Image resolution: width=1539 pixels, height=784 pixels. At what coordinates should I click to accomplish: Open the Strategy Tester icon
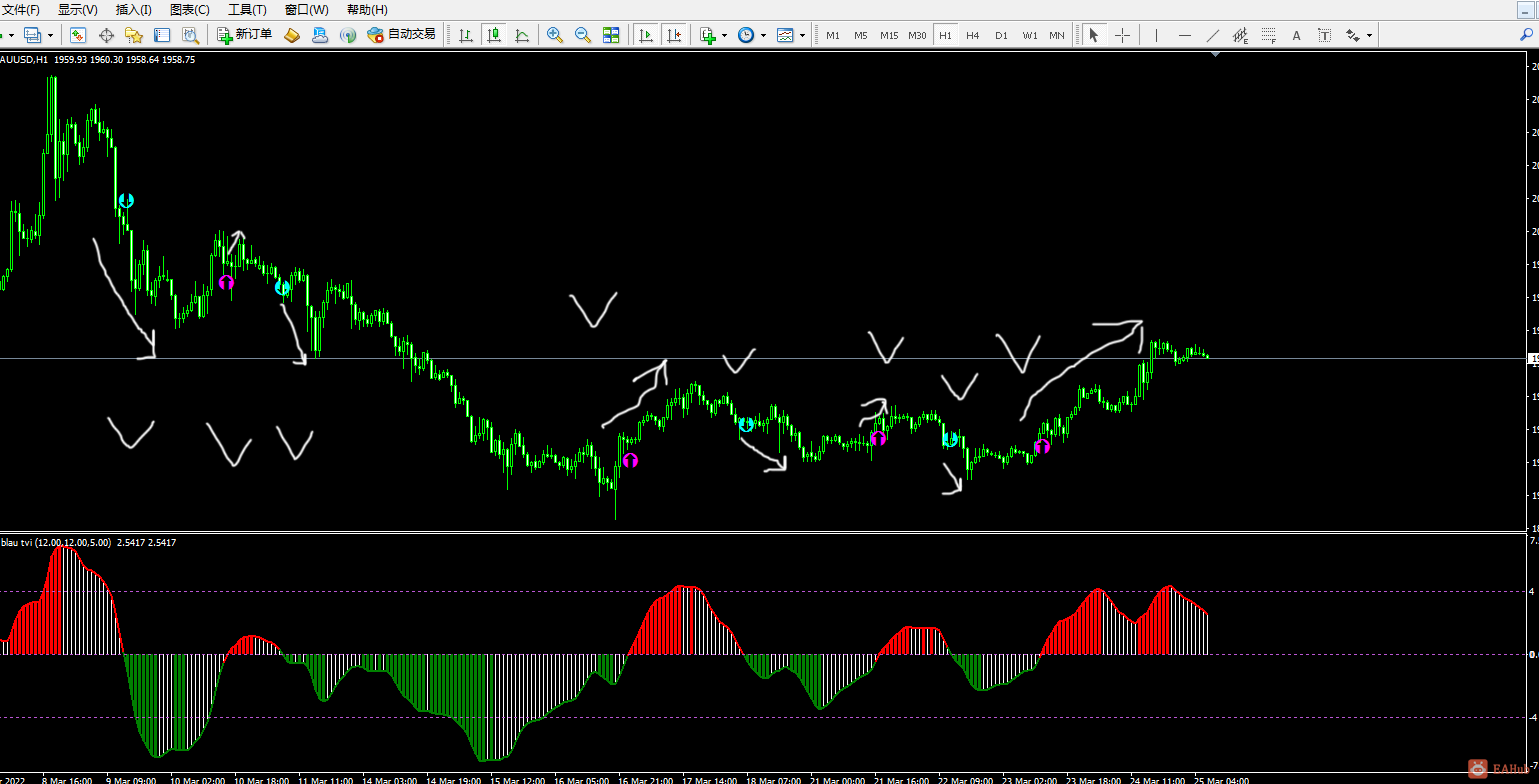pyautogui.click(x=190, y=35)
